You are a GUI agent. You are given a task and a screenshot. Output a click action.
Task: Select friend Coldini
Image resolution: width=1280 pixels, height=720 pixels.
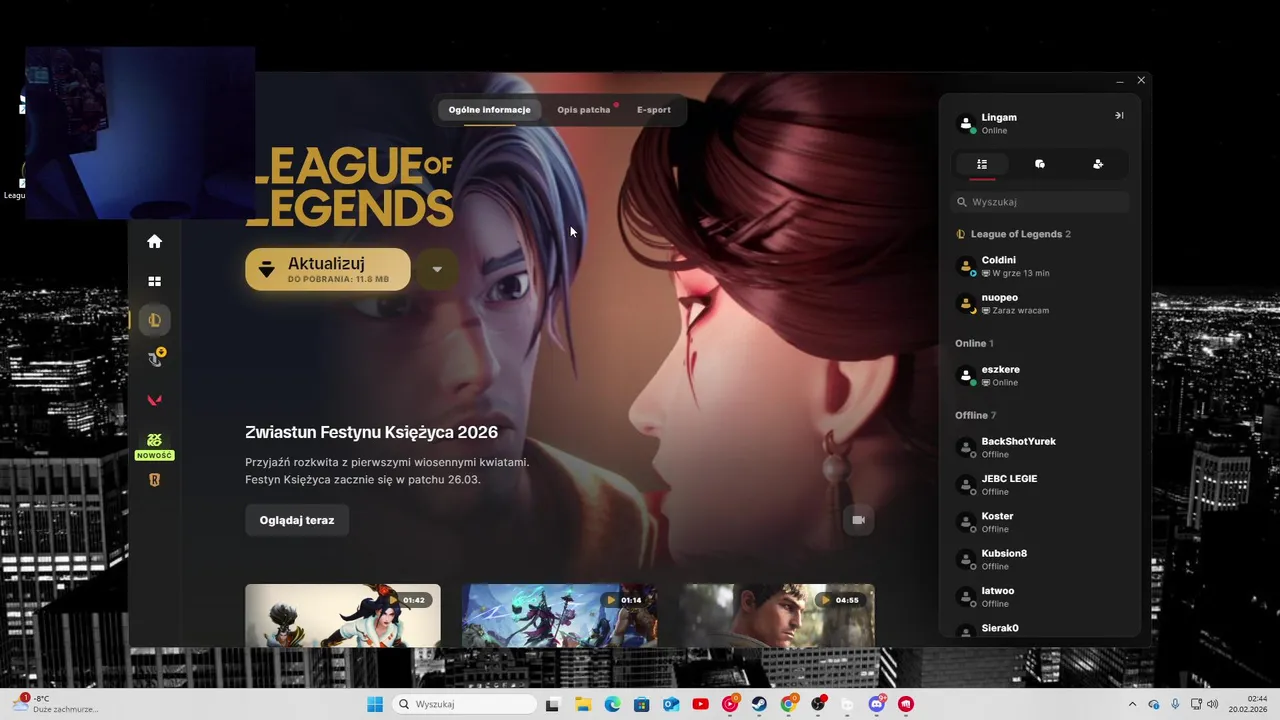1040,266
